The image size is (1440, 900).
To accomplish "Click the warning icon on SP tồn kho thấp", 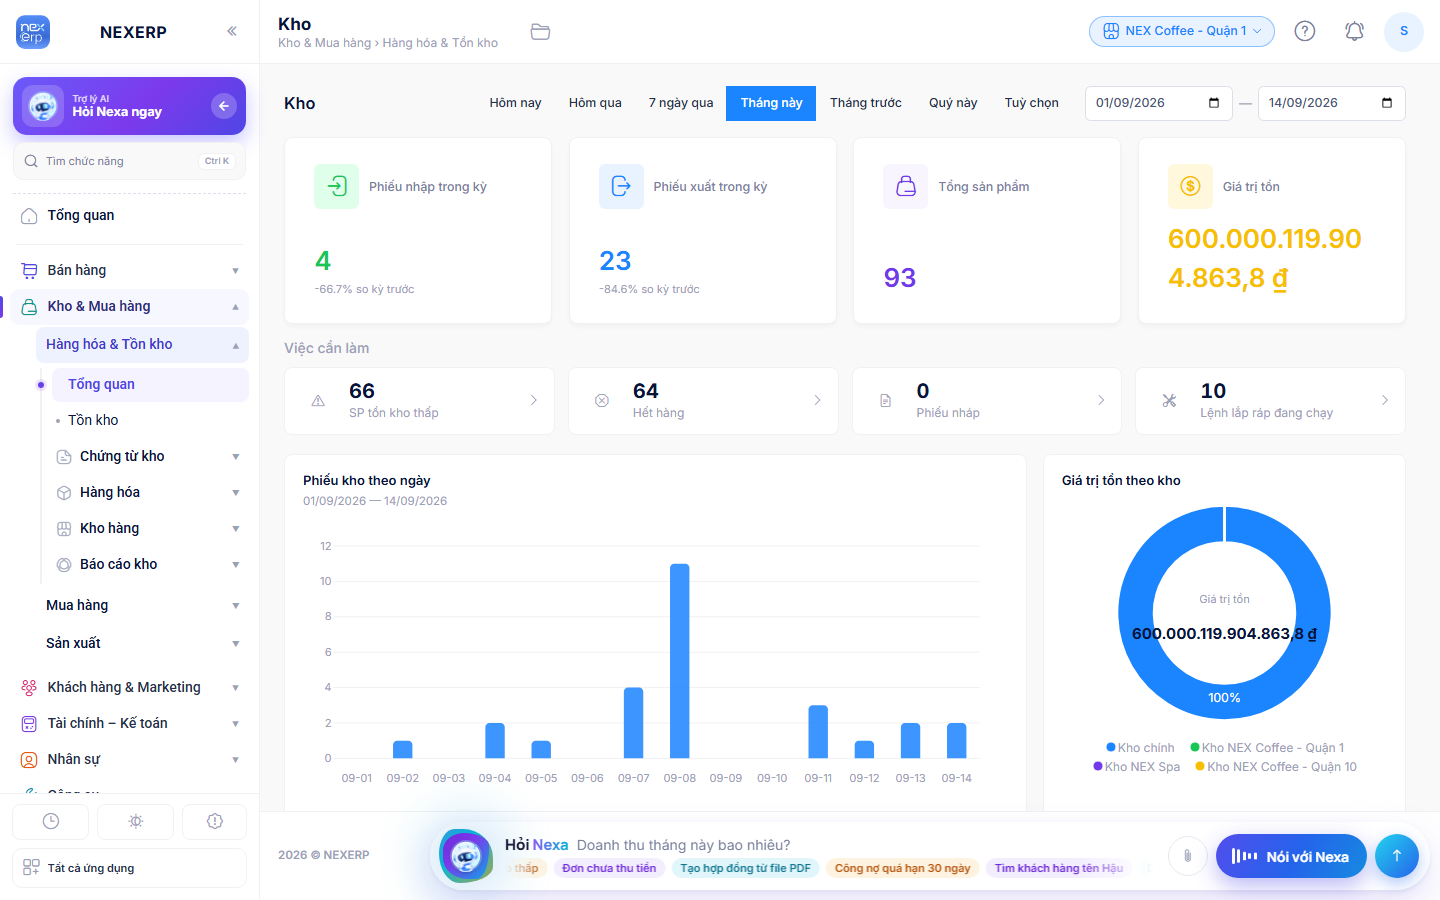I will (318, 401).
